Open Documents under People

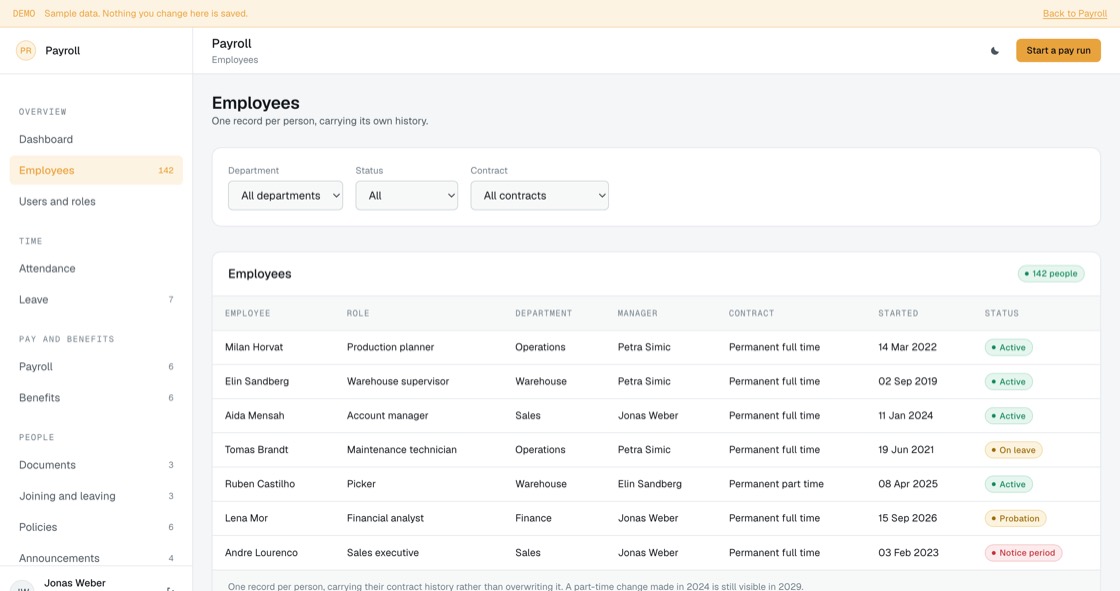96,465
